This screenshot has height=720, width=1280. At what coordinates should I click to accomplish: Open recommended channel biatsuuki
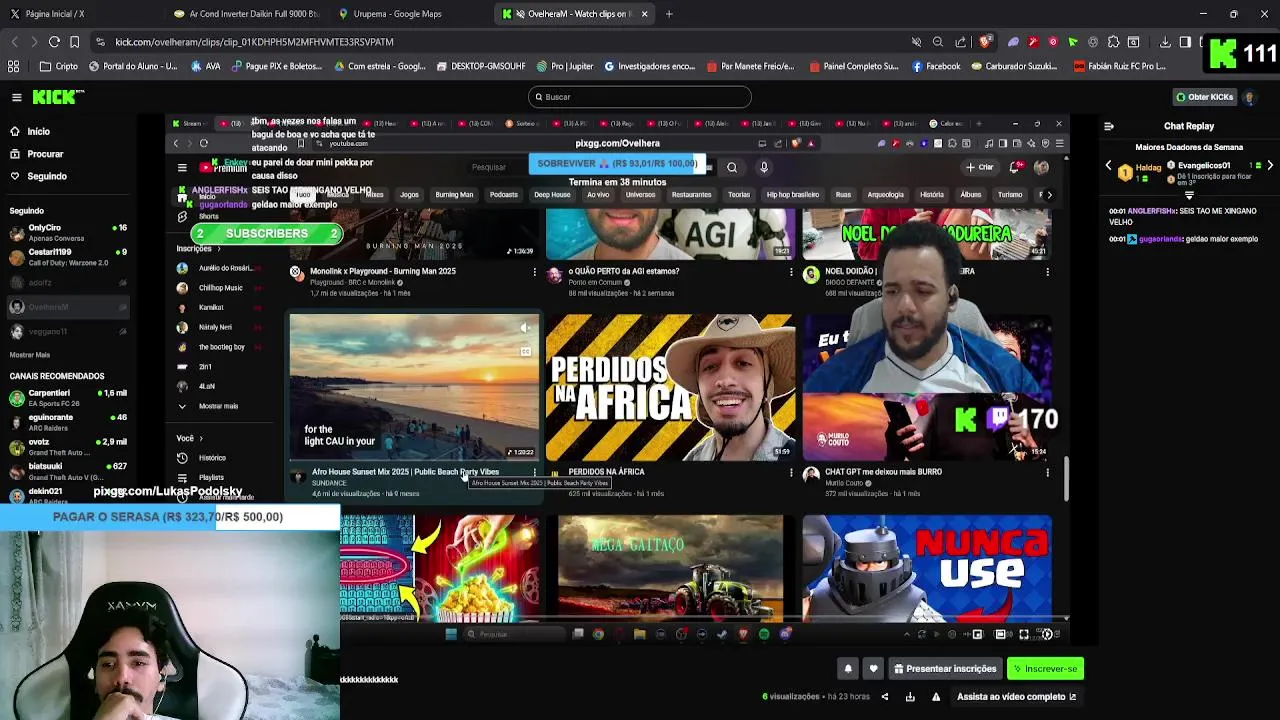(68, 471)
